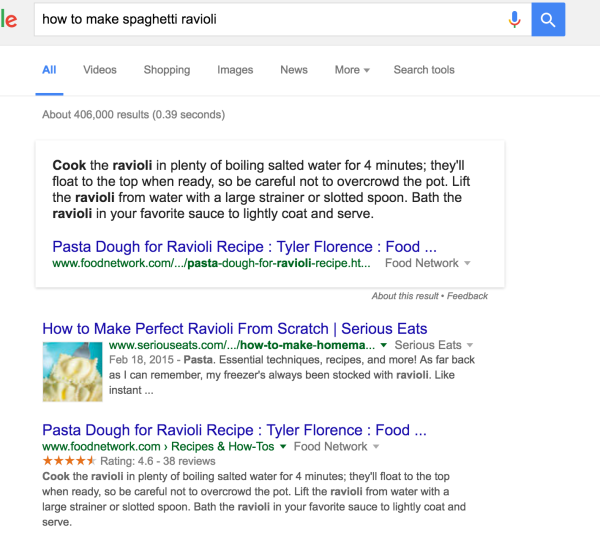Open Search tools options

point(424,70)
